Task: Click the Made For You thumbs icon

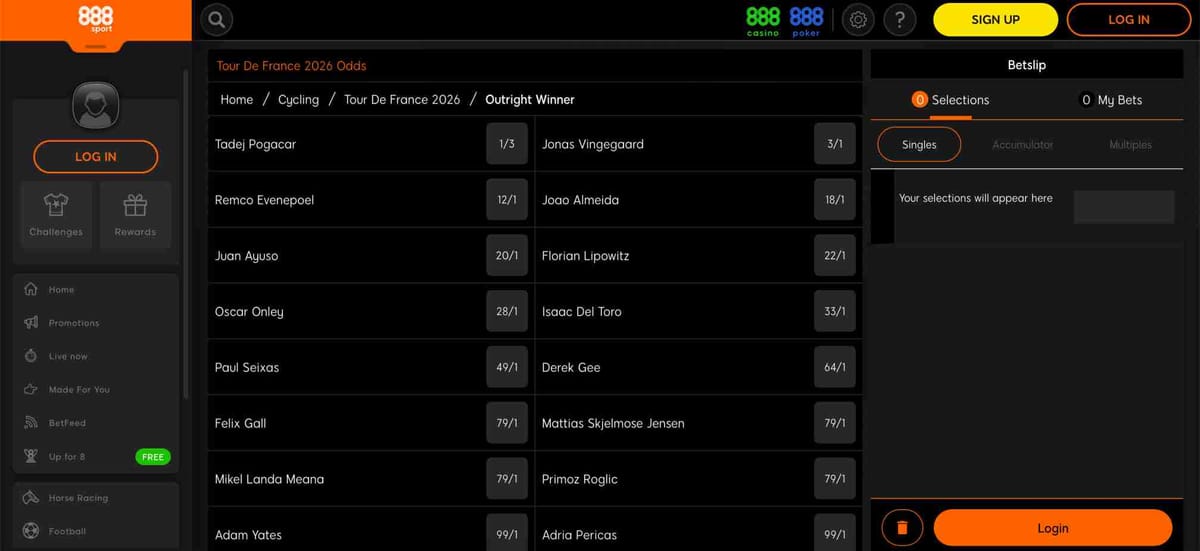Action: [31, 389]
